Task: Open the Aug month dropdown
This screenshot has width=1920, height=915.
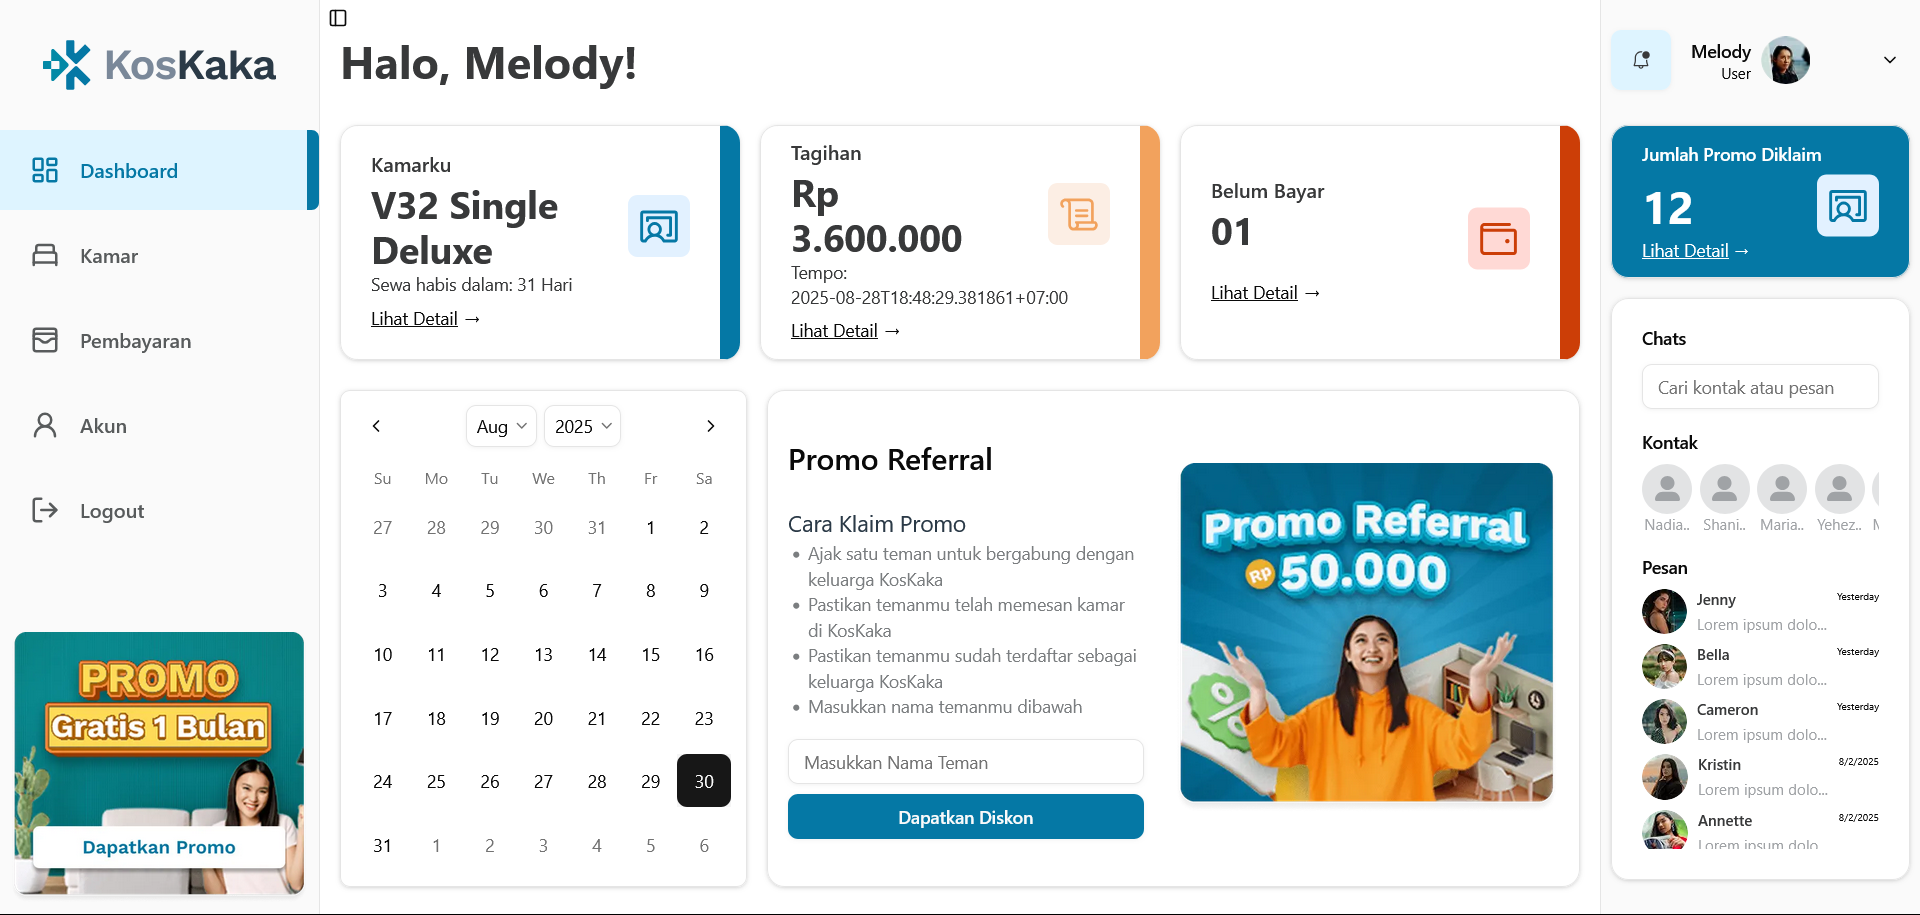Action: [x=501, y=426]
